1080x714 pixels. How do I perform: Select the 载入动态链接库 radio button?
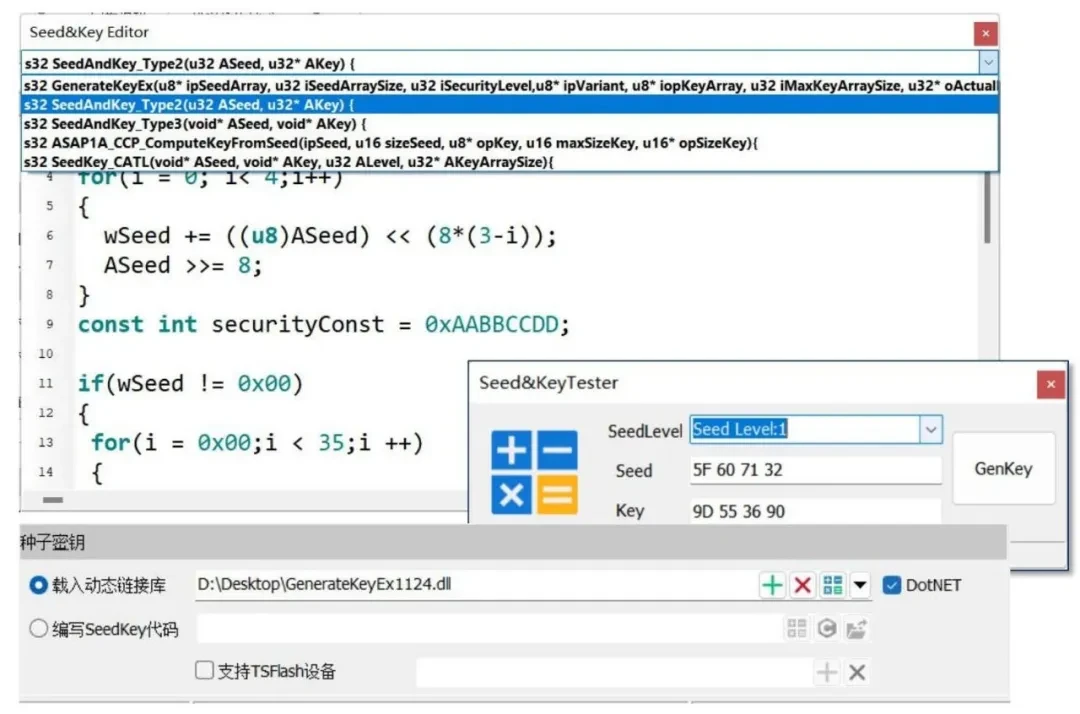(39, 585)
